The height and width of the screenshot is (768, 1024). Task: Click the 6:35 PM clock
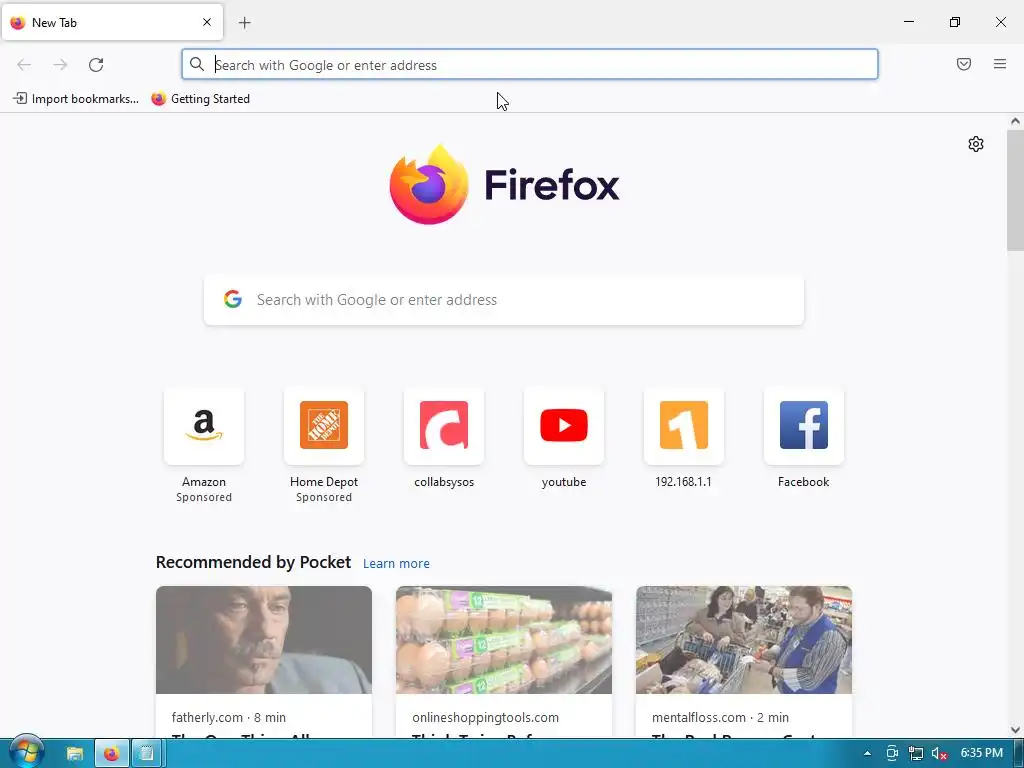(982, 753)
